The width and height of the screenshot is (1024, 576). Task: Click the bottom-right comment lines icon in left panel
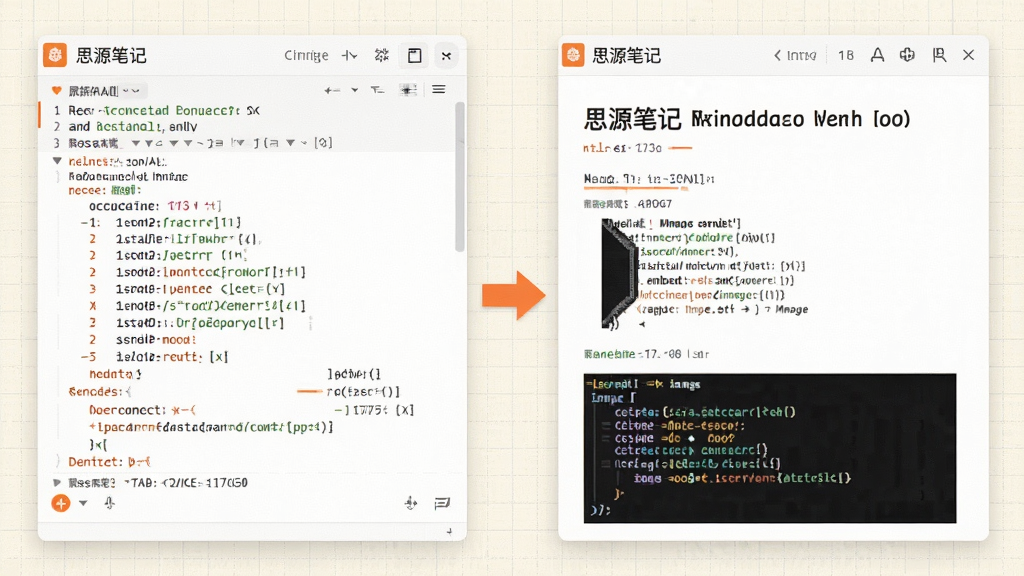coord(442,503)
